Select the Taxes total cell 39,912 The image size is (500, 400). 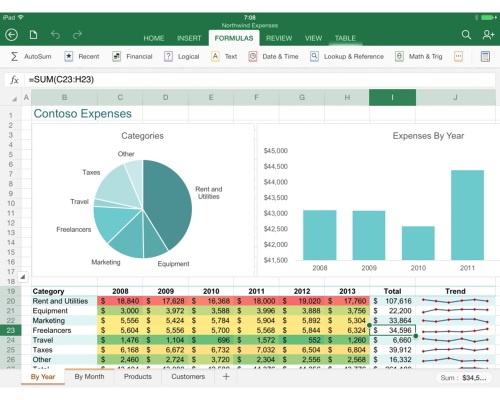(x=393, y=350)
